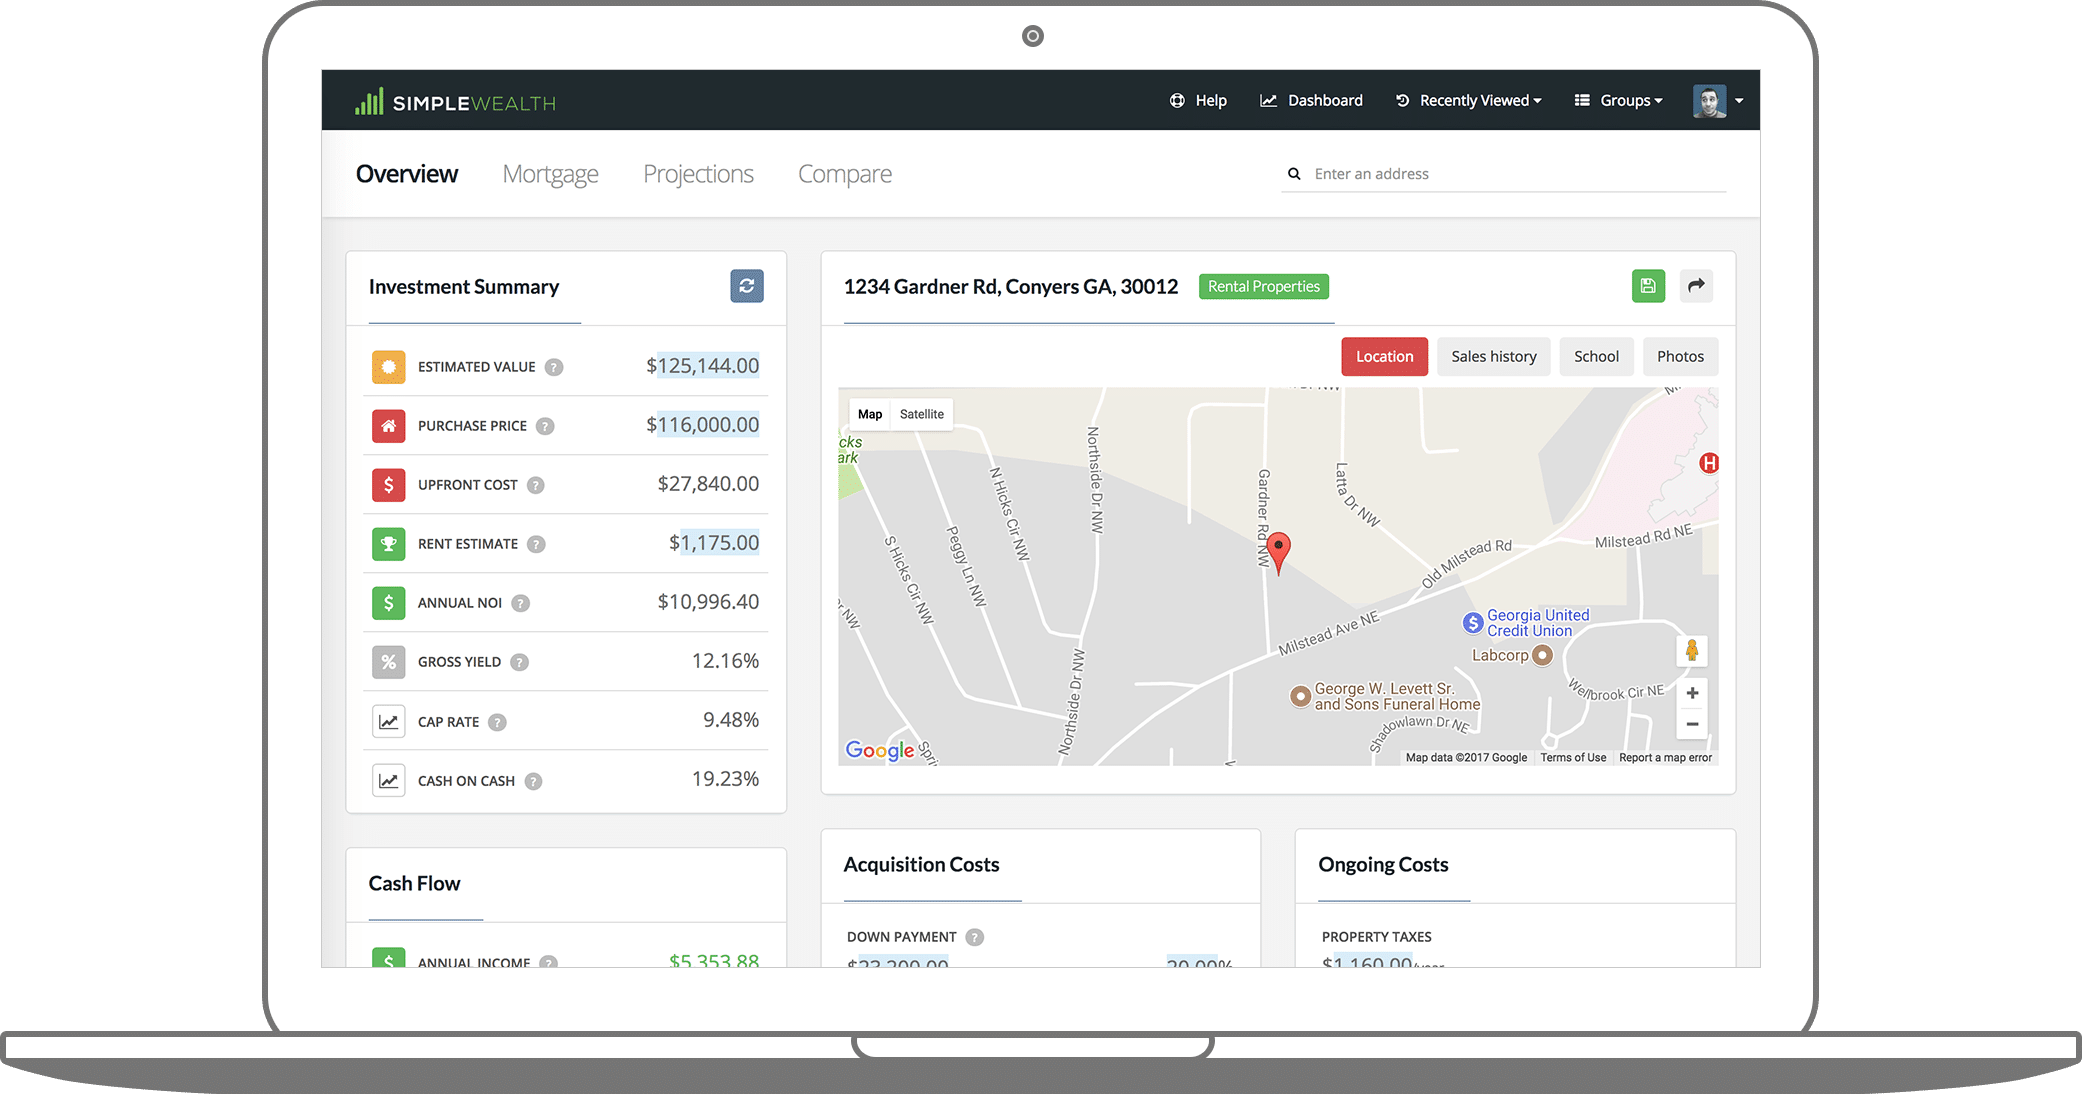Click the cash on cash value 19.23%

(x=725, y=779)
